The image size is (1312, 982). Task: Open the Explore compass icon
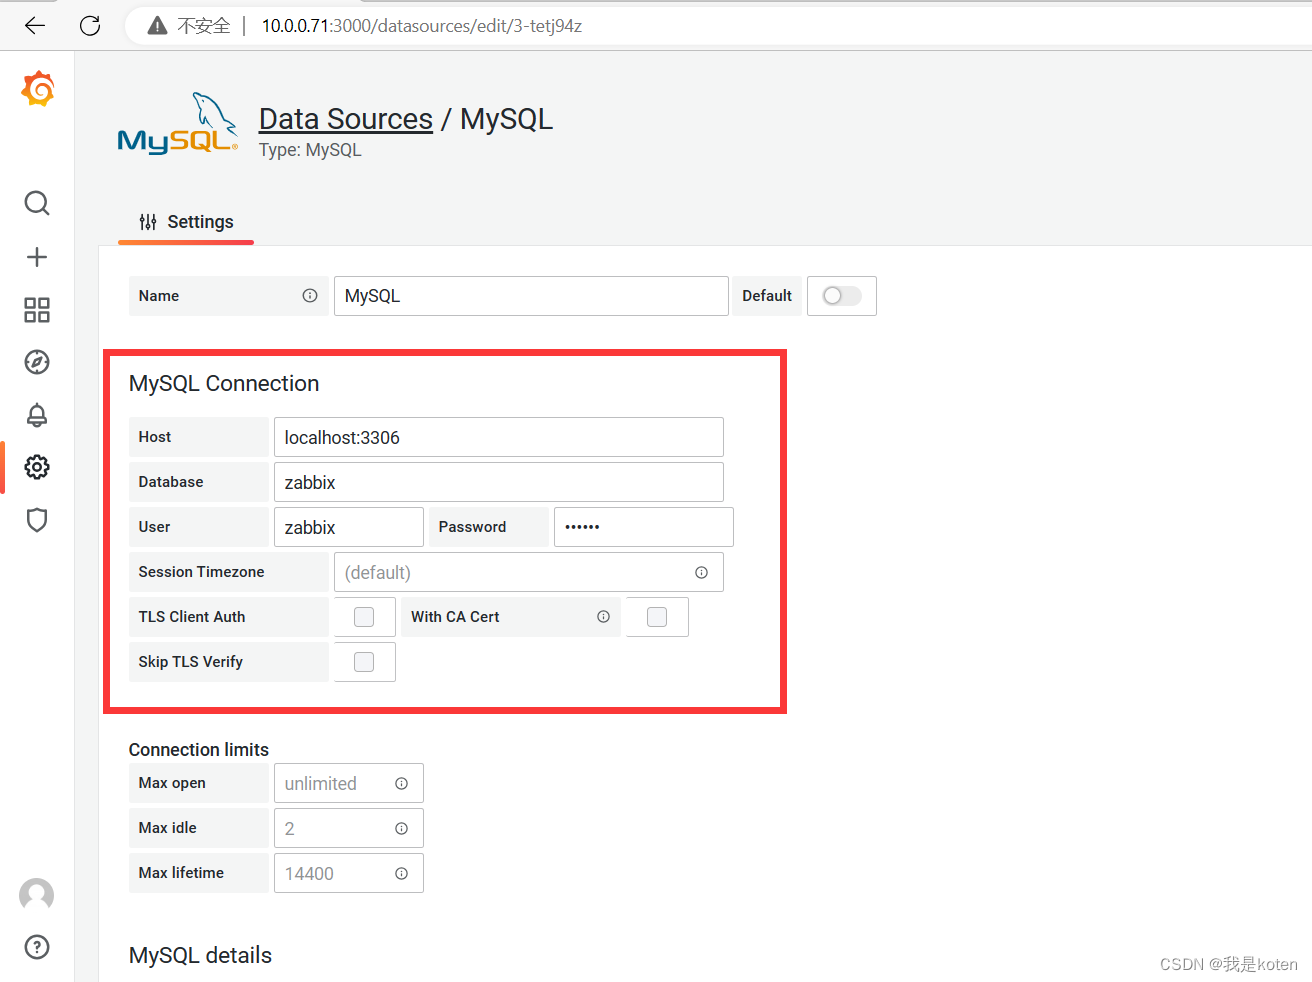[37, 362]
